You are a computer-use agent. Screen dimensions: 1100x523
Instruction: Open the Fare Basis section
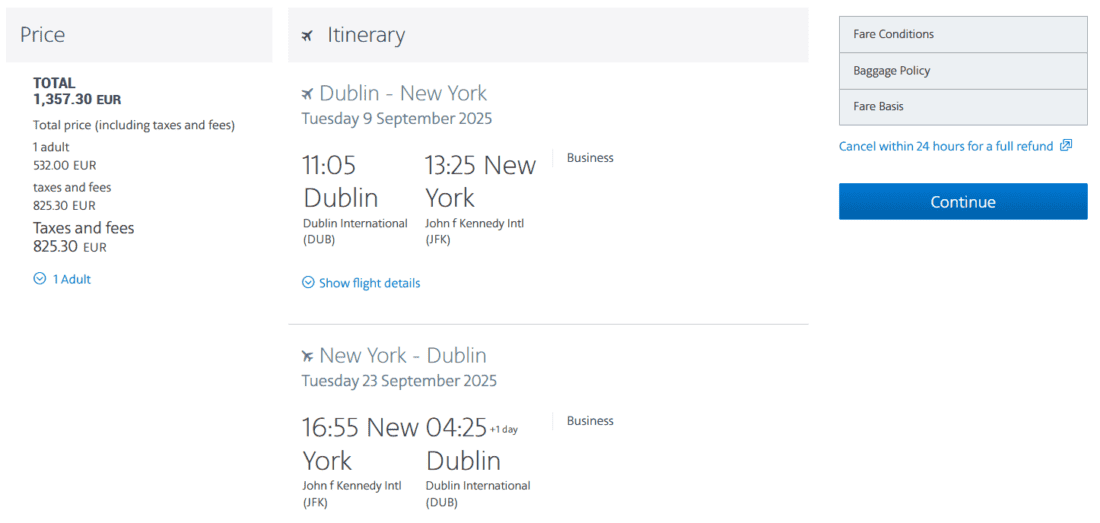tap(962, 107)
